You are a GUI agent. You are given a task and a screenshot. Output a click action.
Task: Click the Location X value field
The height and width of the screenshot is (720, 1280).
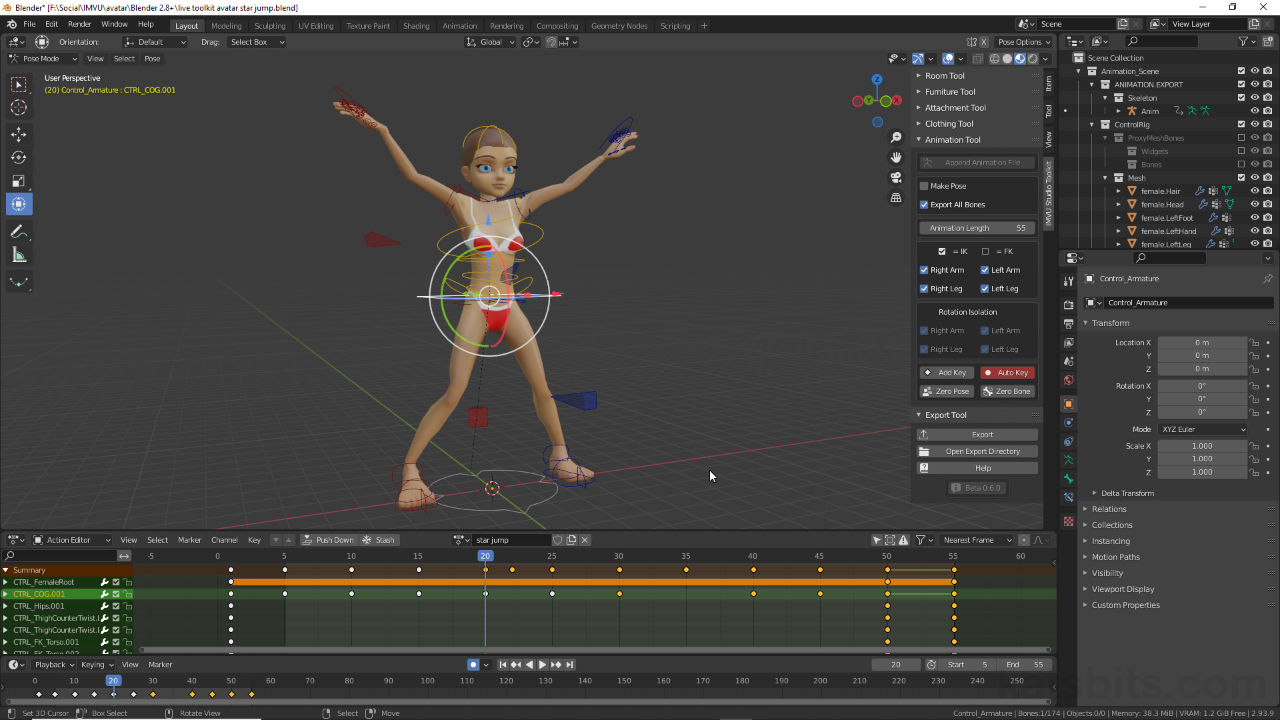point(1202,342)
